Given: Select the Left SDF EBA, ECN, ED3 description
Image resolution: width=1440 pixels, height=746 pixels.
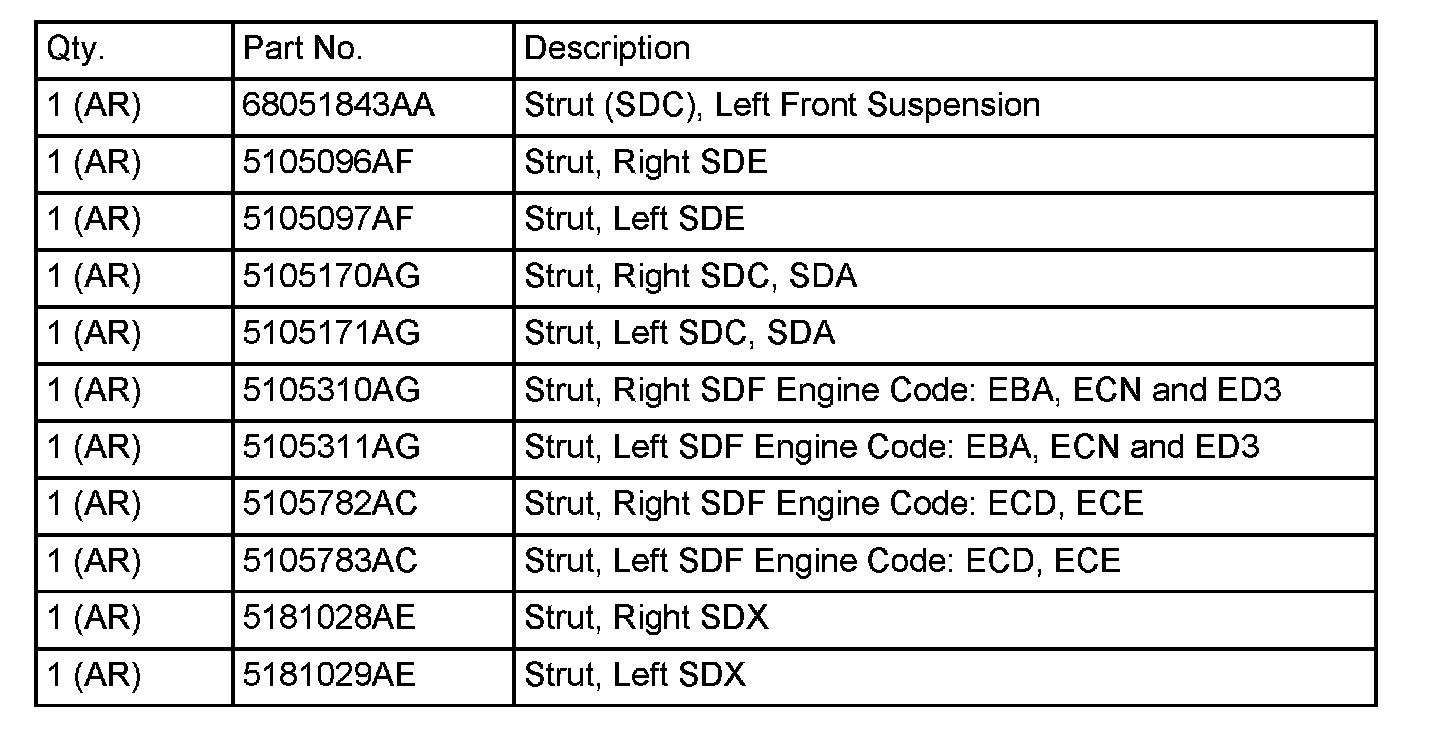Looking at the screenshot, I should pyautogui.click(x=891, y=447).
